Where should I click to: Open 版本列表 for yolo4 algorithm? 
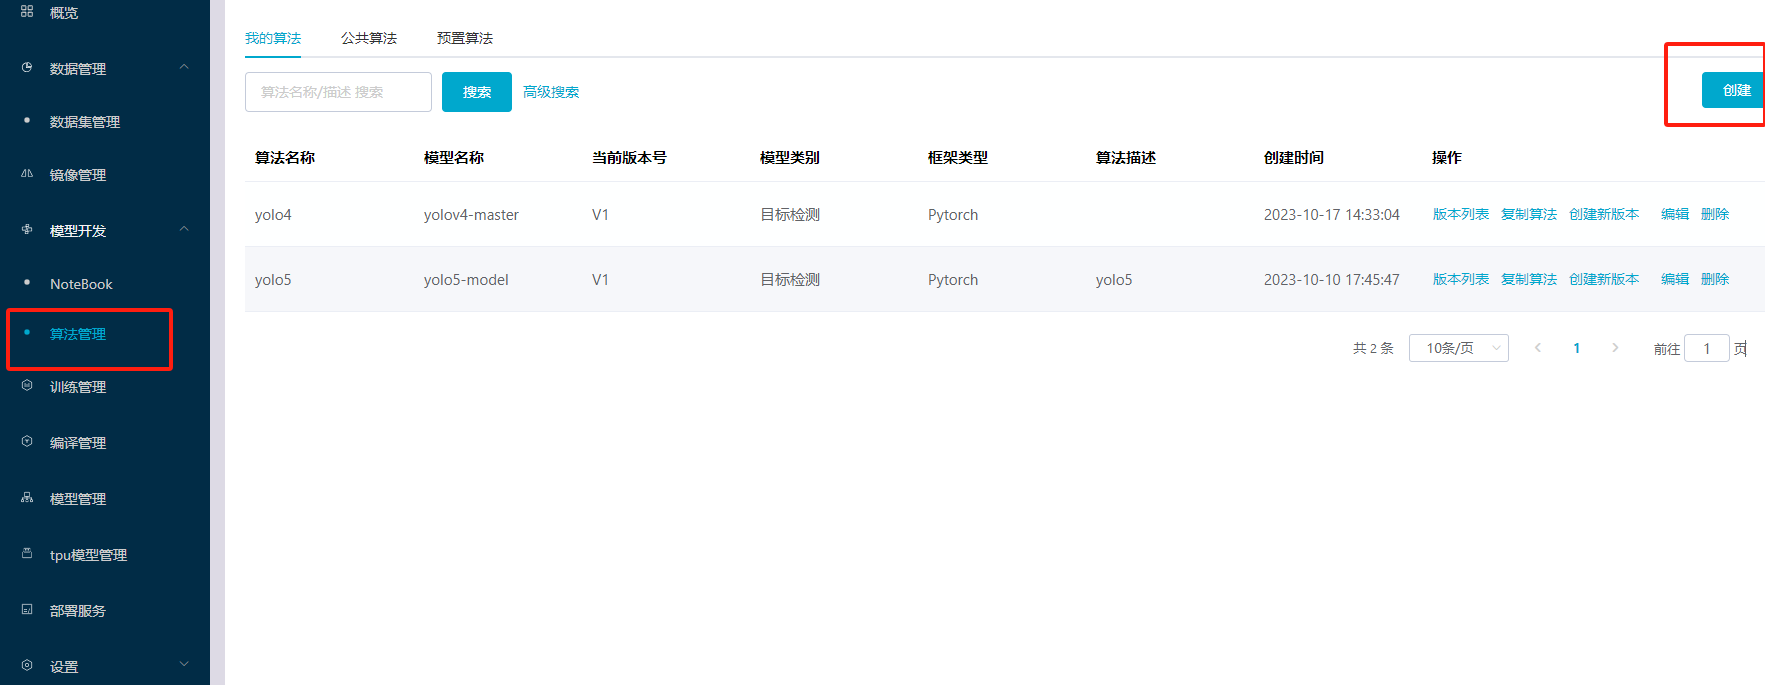(1460, 214)
